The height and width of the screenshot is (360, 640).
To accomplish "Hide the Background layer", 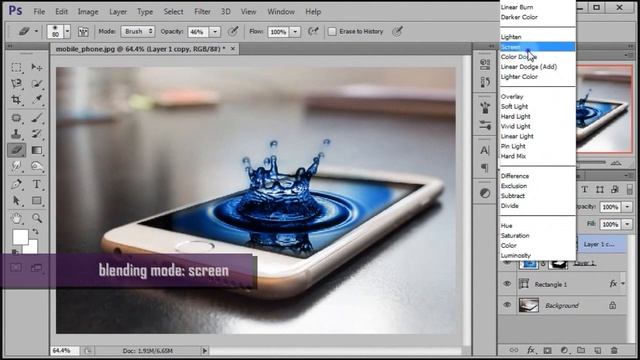I will click(x=507, y=305).
